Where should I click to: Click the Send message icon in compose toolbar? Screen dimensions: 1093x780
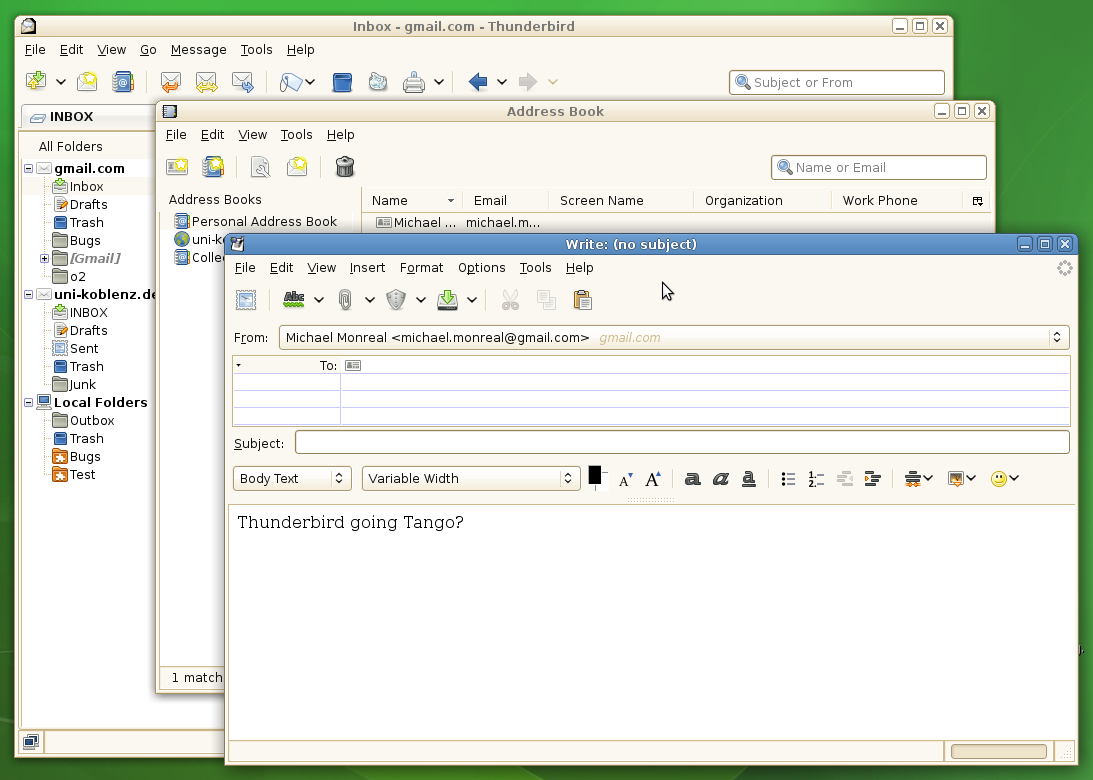246,299
